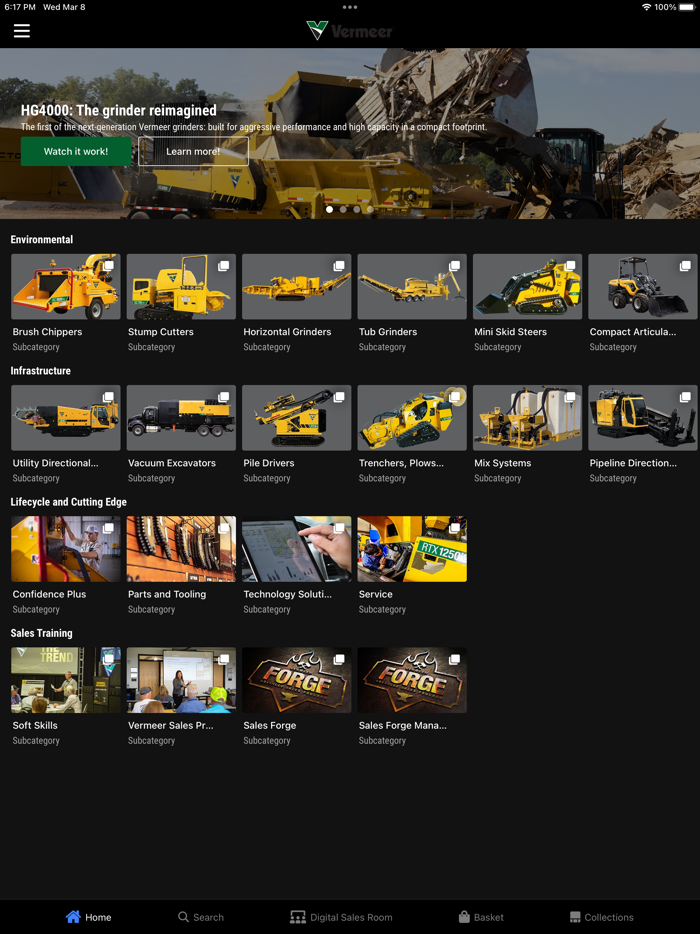700x934 pixels.
Task: Select the Utility Directional... title text
Action: (55, 463)
